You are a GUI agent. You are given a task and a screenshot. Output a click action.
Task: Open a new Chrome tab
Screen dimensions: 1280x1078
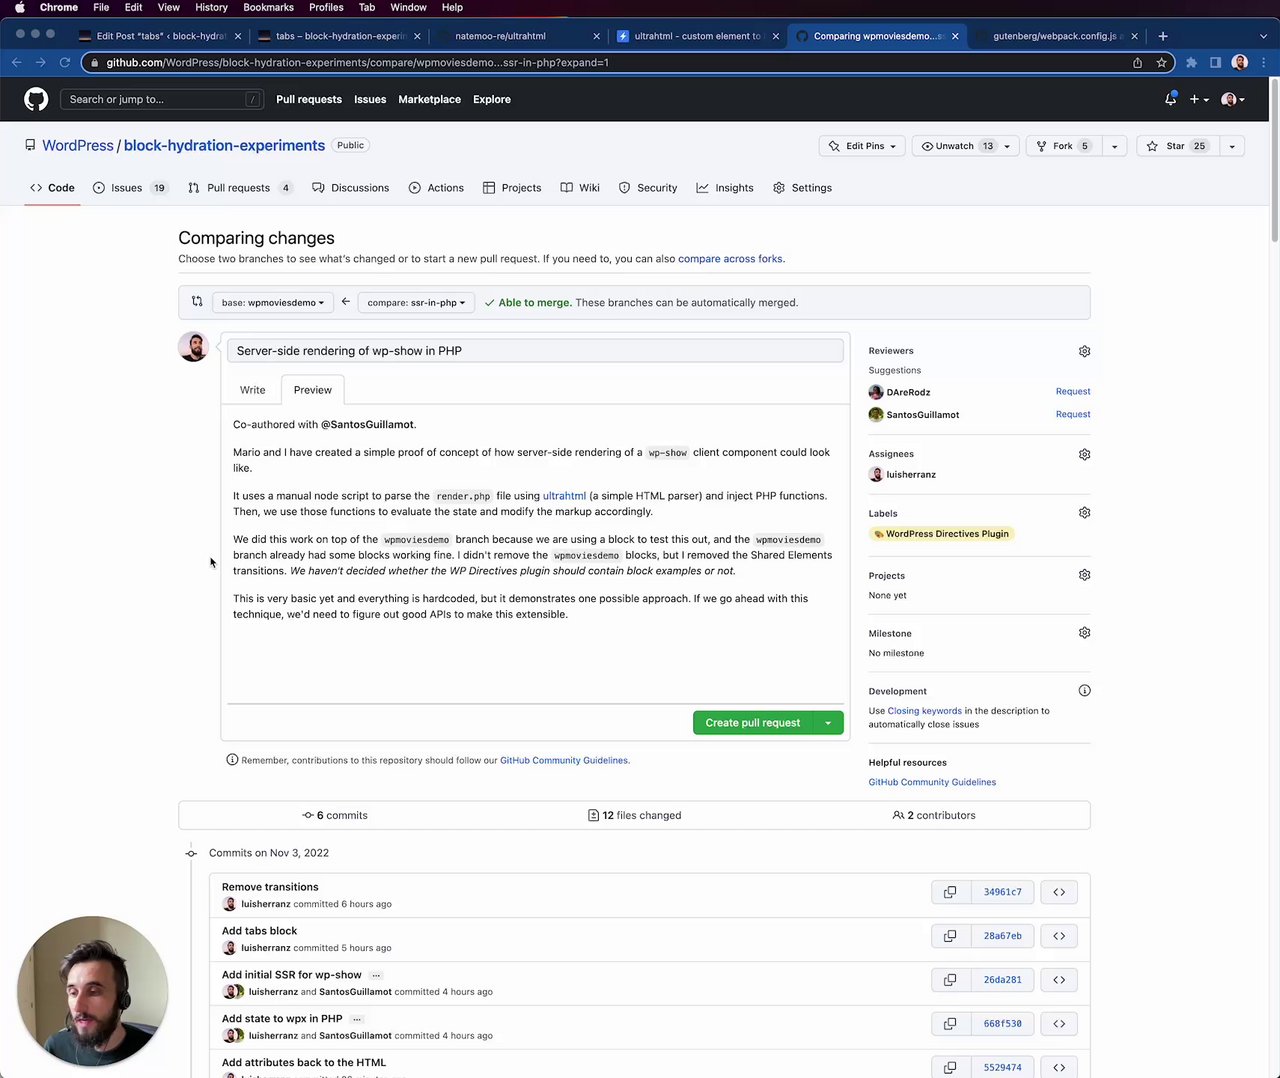point(1162,36)
